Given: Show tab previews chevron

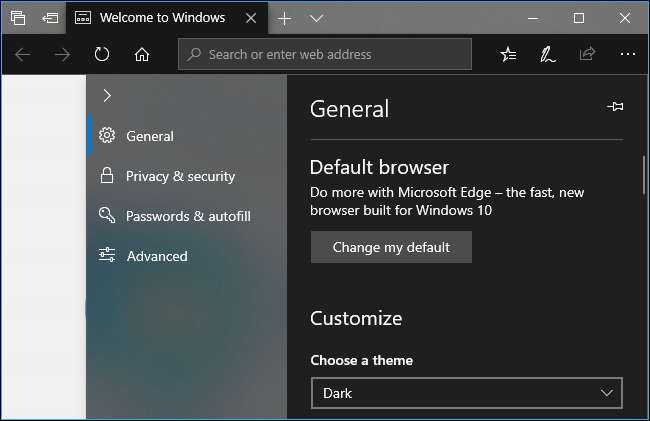Looking at the screenshot, I should click(316, 18).
